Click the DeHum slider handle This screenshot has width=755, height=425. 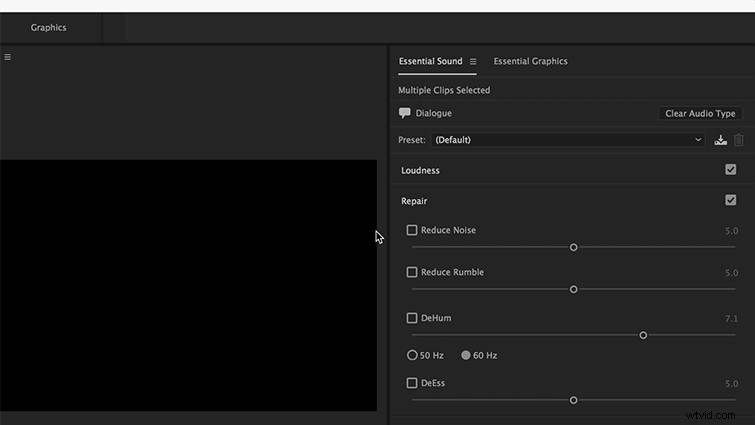(643, 335)
